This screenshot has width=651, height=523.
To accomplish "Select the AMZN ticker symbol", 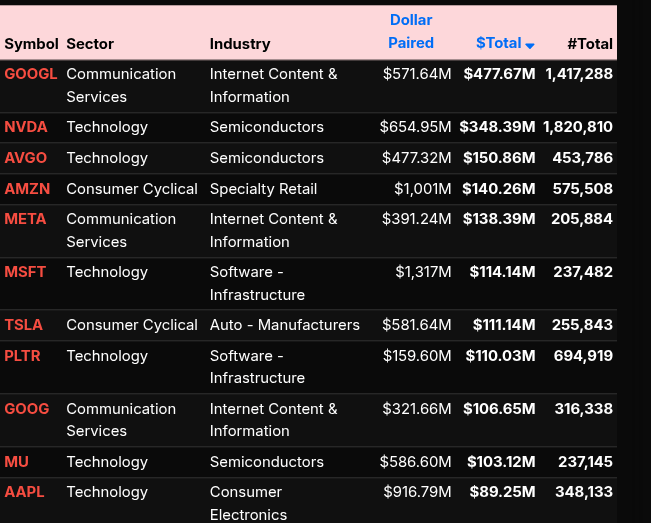I will click(27, 189).
